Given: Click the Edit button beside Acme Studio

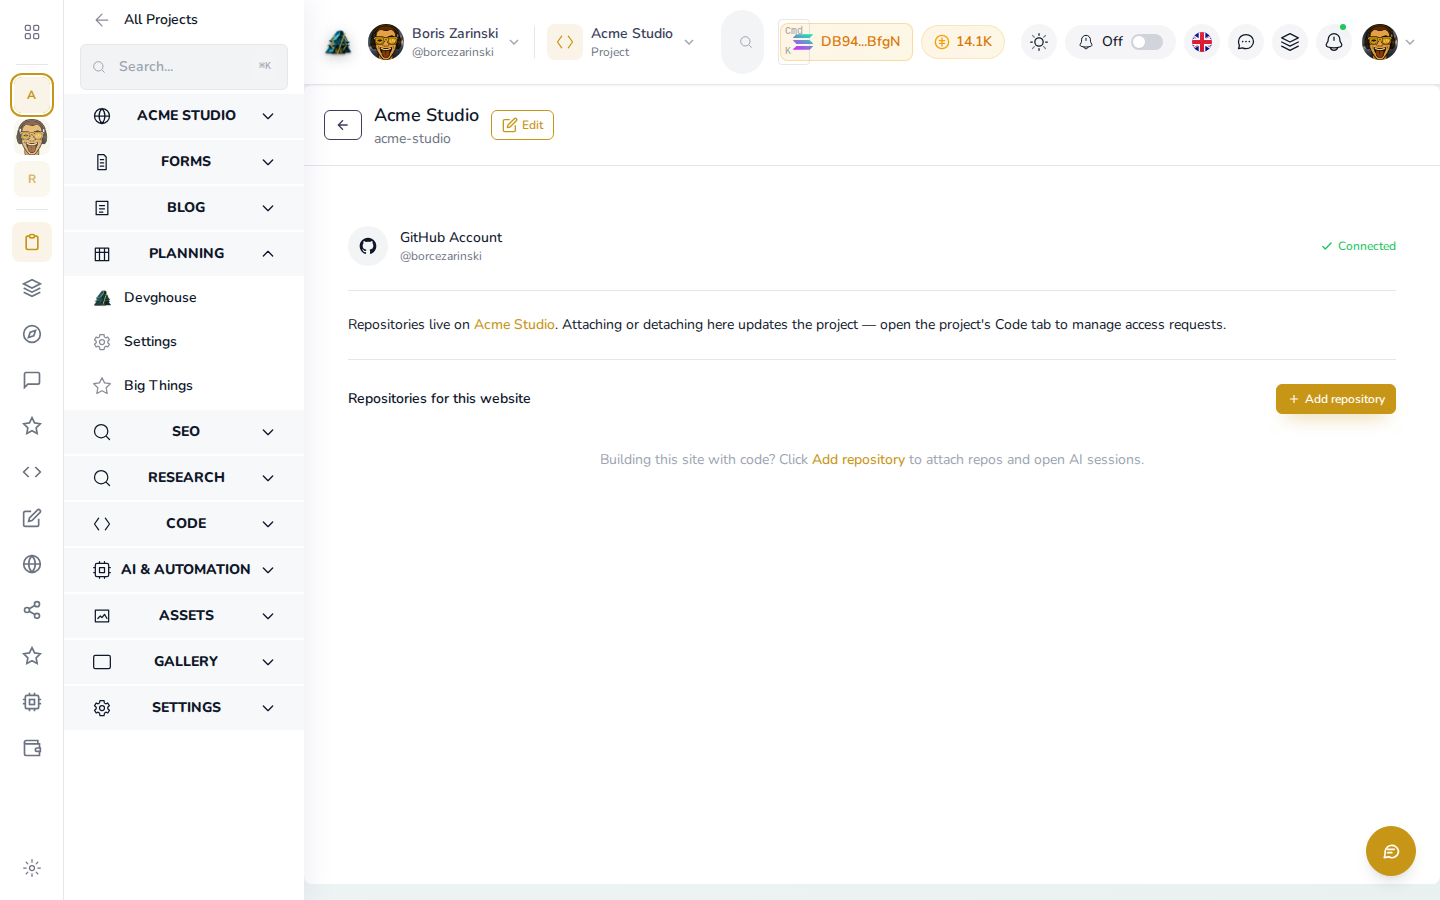Looking at the screenshot, I should (522, 125).
